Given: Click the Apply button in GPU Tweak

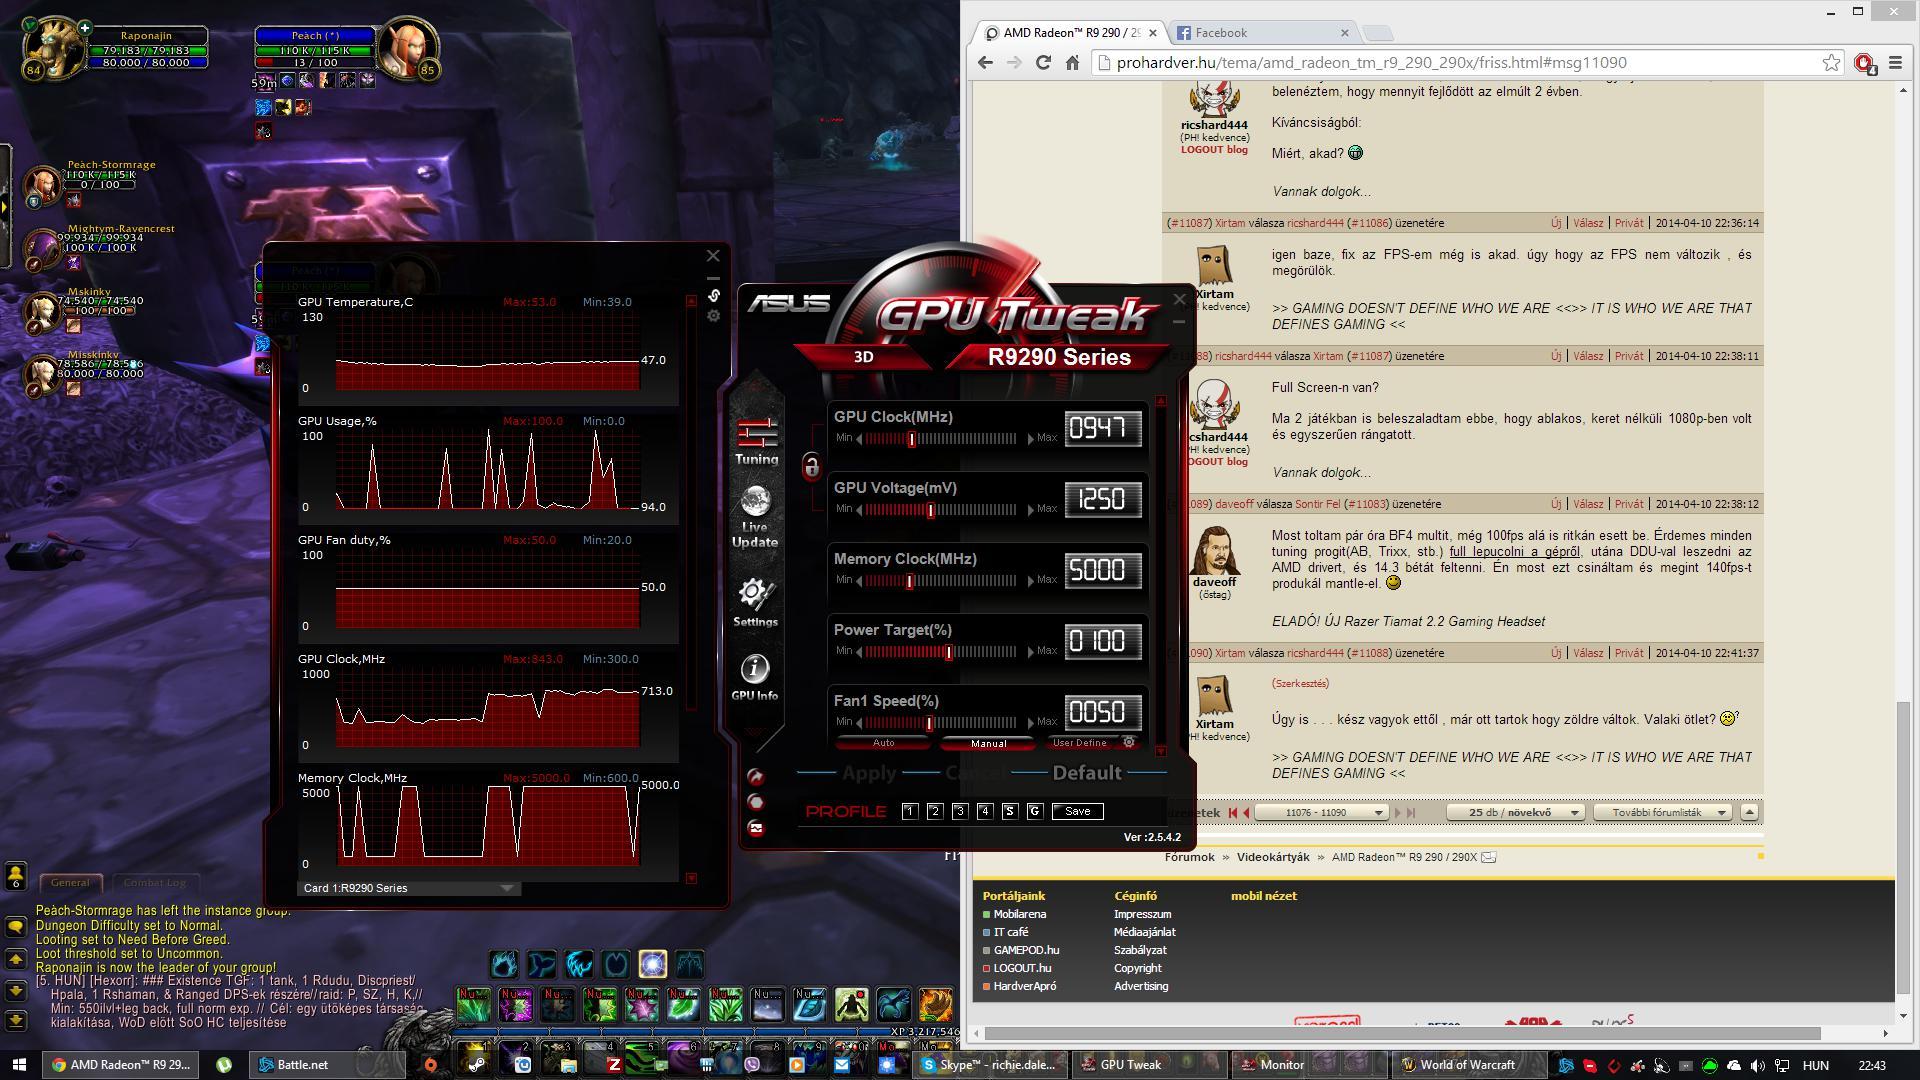Looking at the screenshot, I should pos(869,773).
